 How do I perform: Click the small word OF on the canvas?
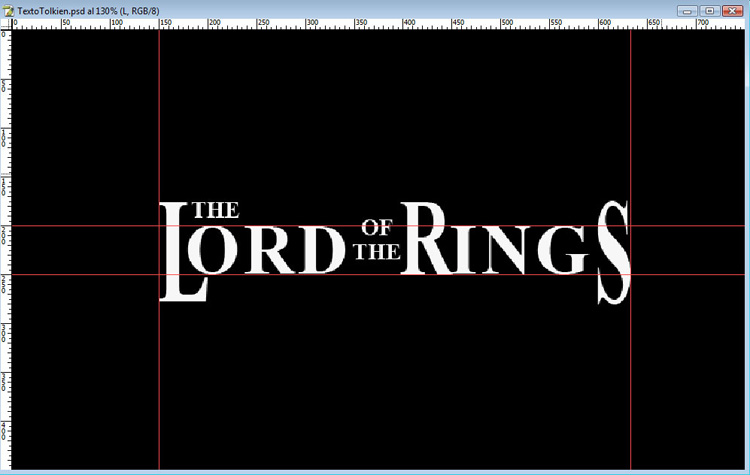377,228
